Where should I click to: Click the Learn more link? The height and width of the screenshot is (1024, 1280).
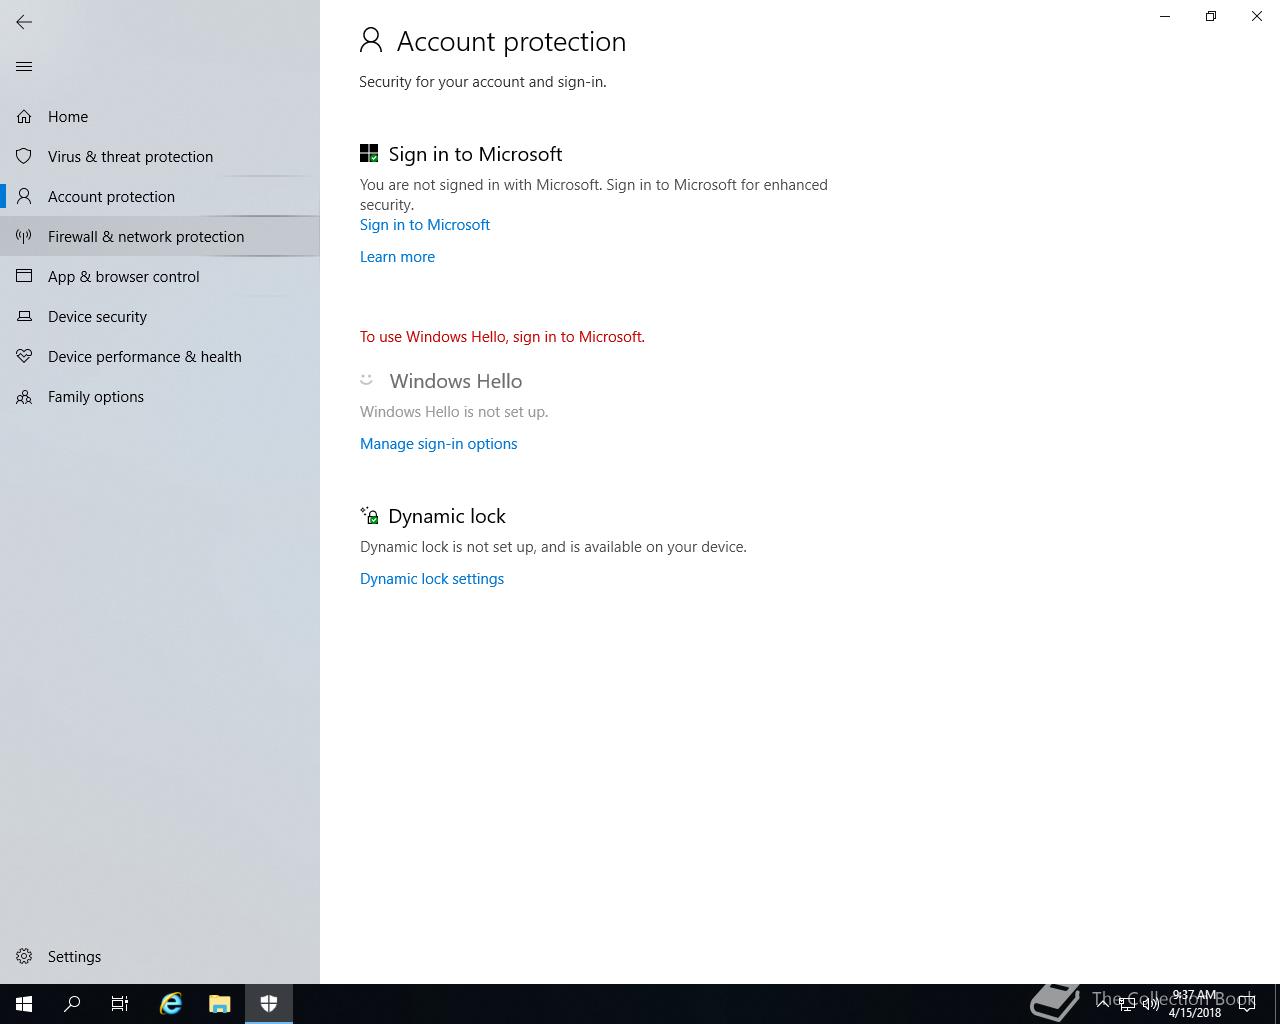[x=397, y=257]
